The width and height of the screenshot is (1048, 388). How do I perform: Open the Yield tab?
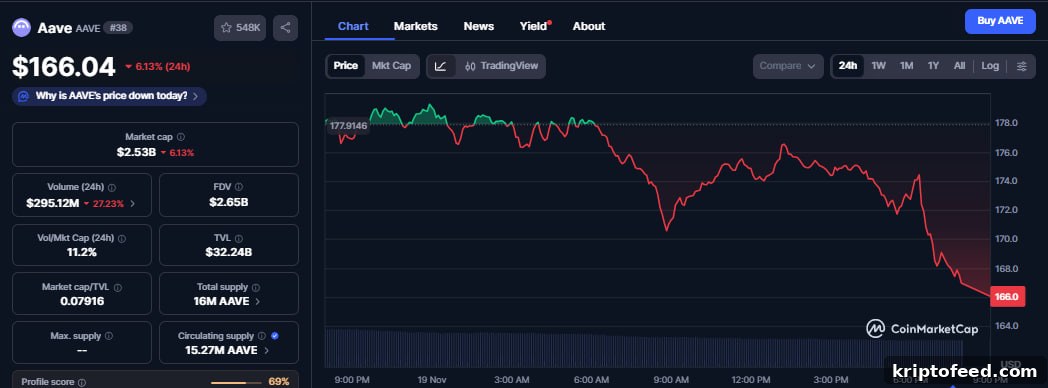pyautogui.click(x=533, y=26)
